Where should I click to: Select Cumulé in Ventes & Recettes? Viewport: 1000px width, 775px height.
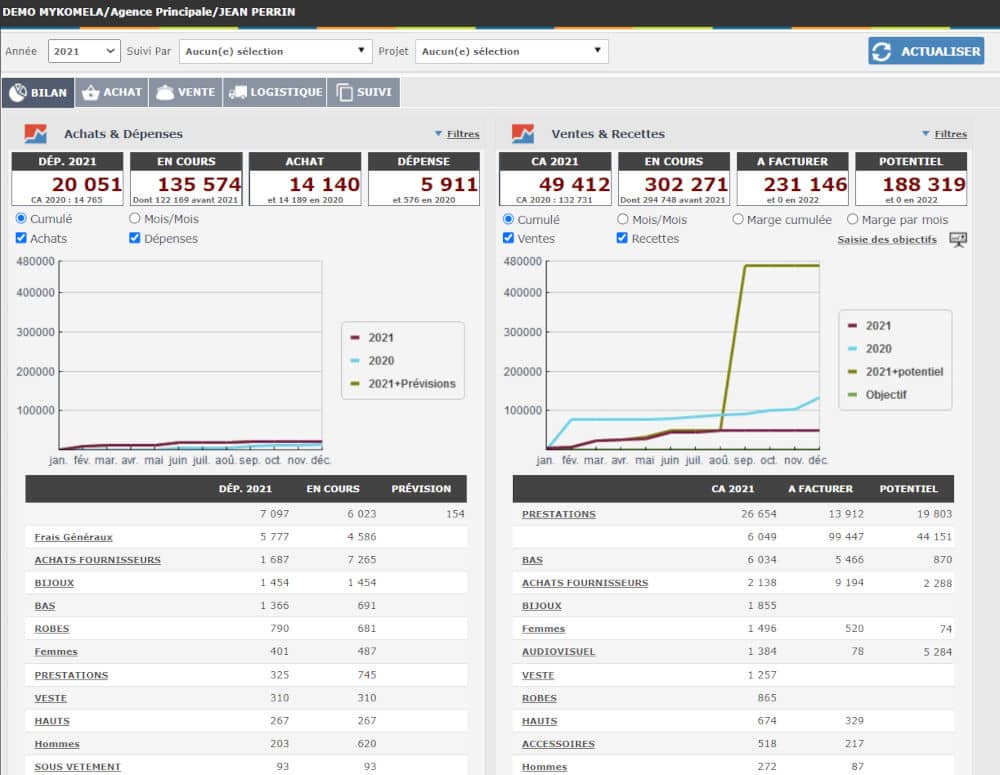point(508,219)
